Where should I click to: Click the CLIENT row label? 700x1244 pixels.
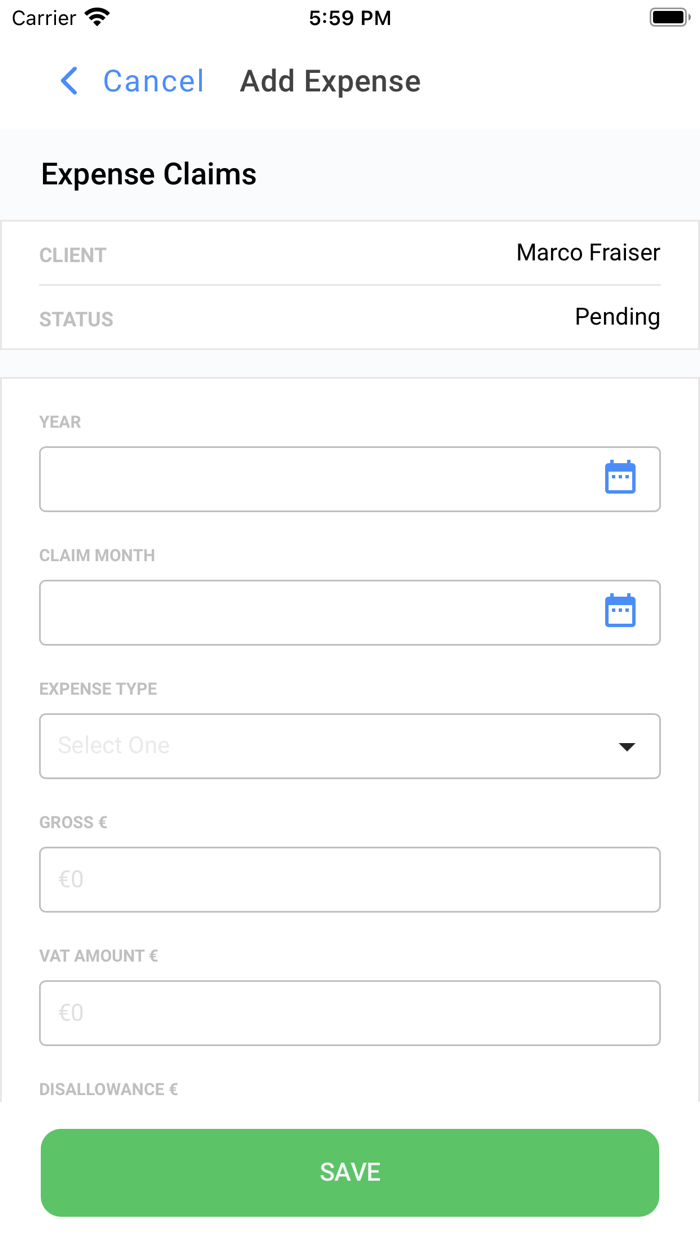pos(72,255)
